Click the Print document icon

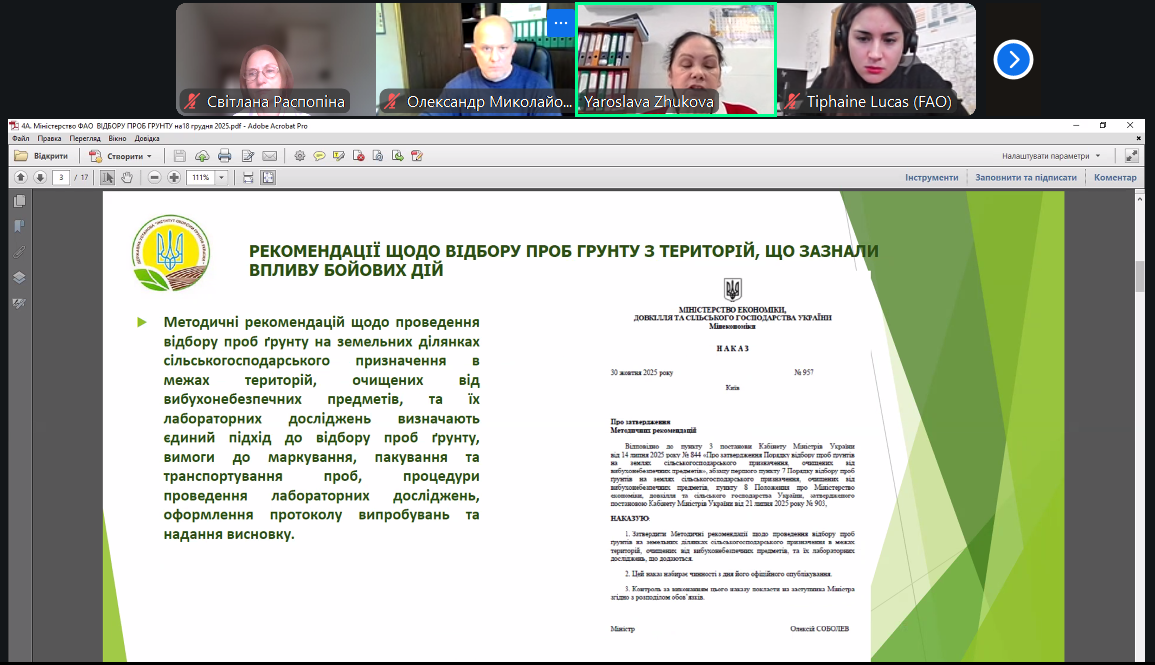(224, 156)
